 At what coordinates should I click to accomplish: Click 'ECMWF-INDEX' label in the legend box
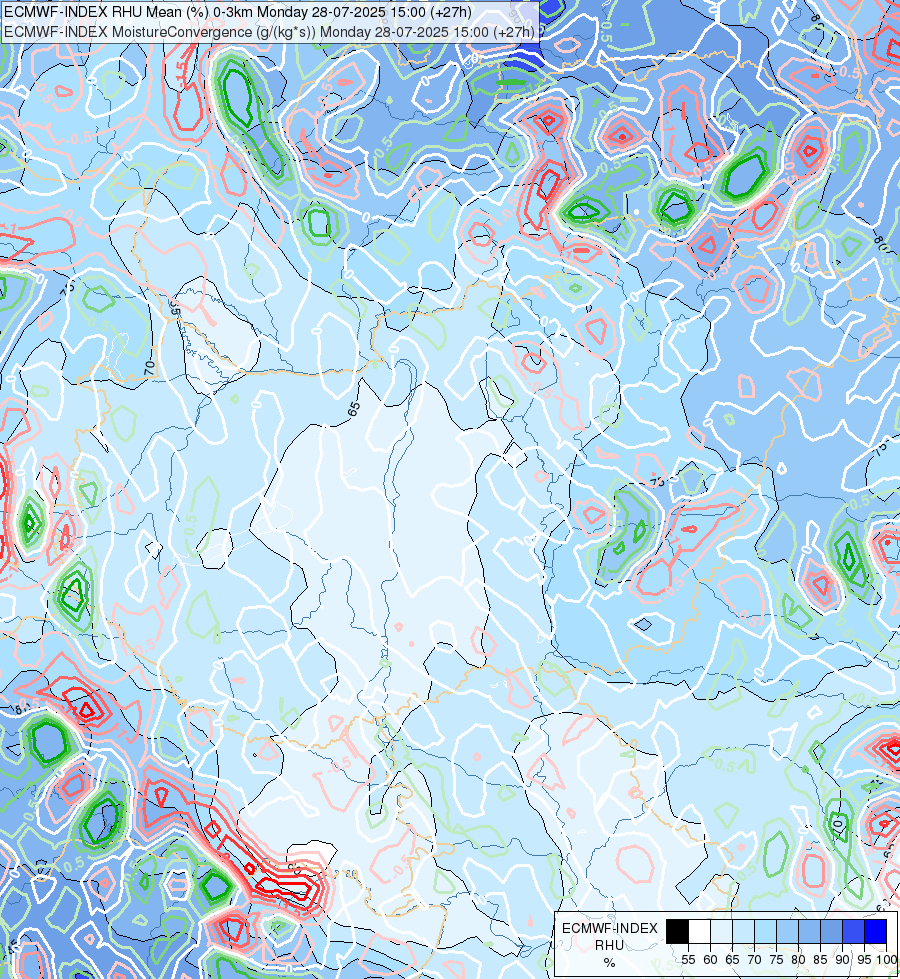coord(610,928)
